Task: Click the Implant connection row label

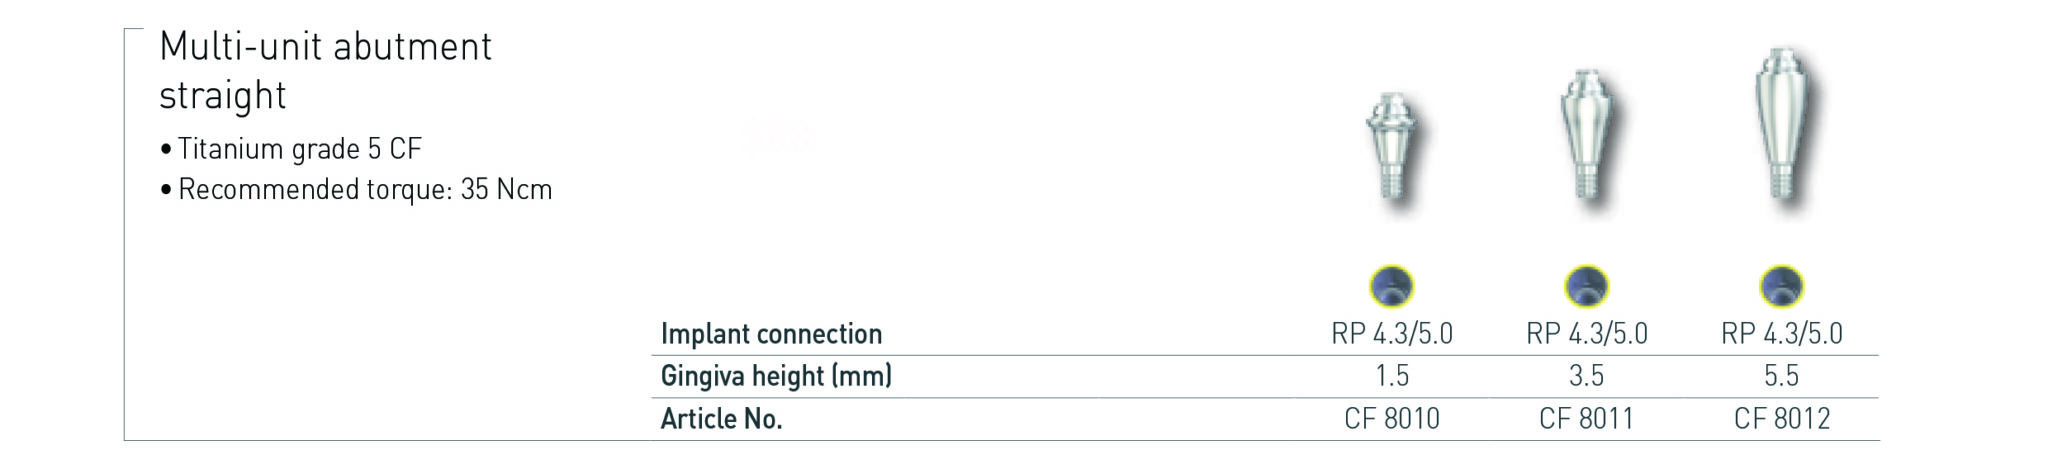Action: [x=771, y=334]
